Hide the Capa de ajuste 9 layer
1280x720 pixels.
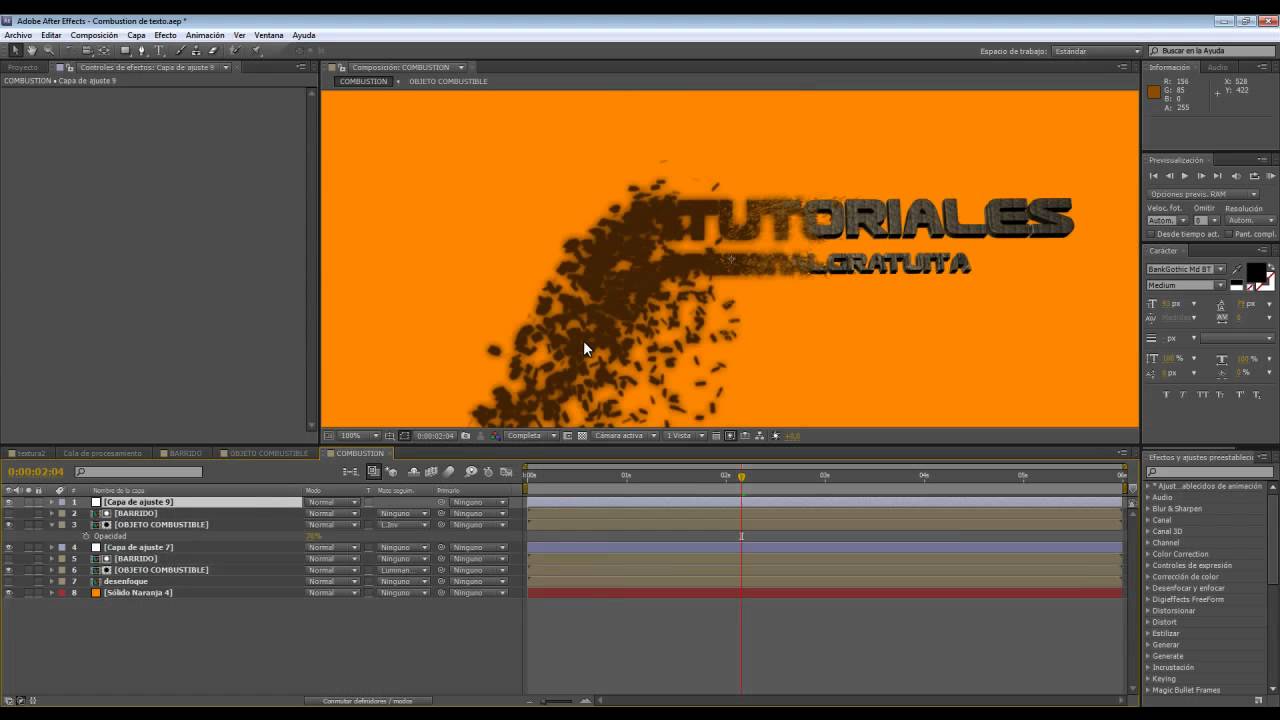pos(9,502)
